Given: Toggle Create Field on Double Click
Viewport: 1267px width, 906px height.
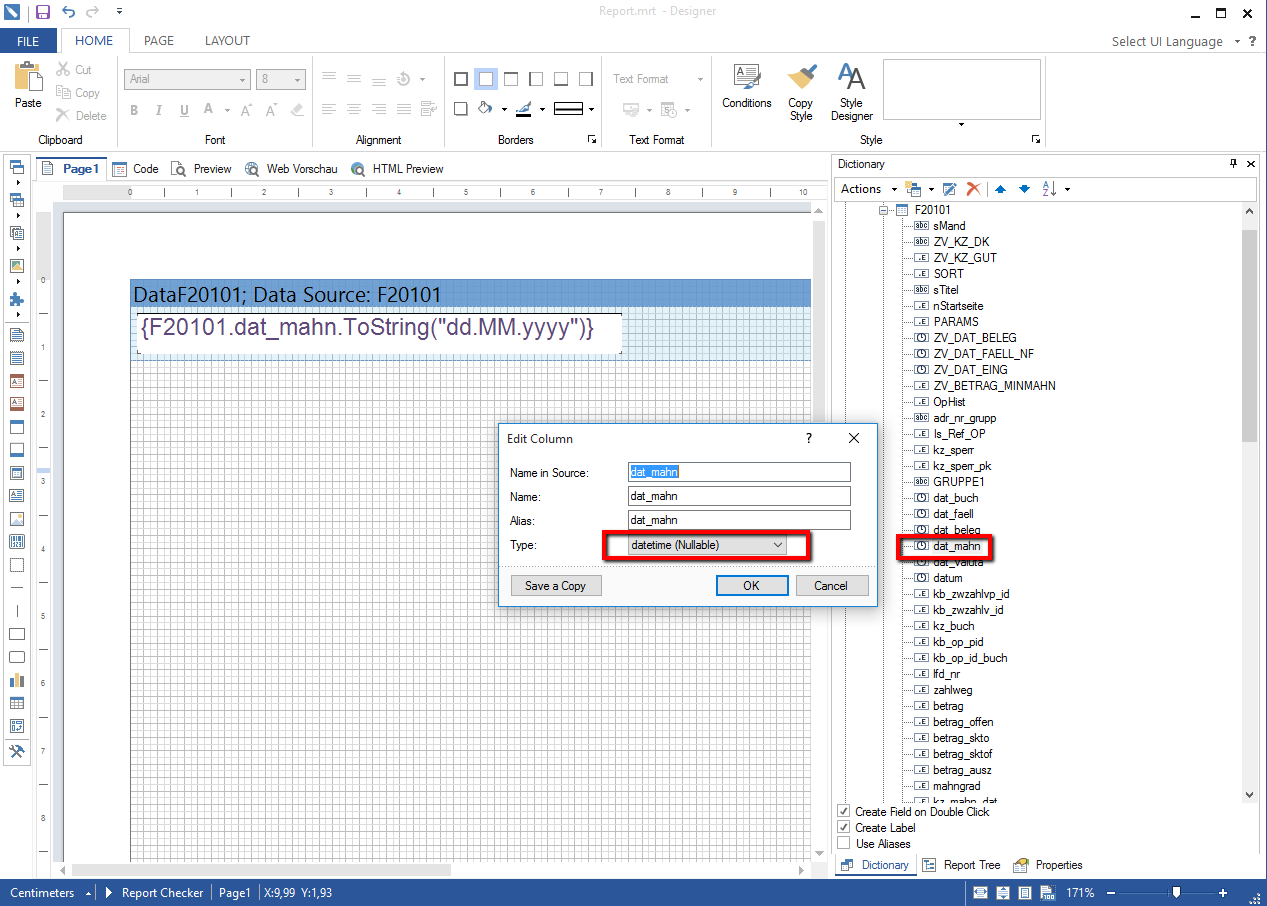Looking at the screenshot, I should click(844, 812).
